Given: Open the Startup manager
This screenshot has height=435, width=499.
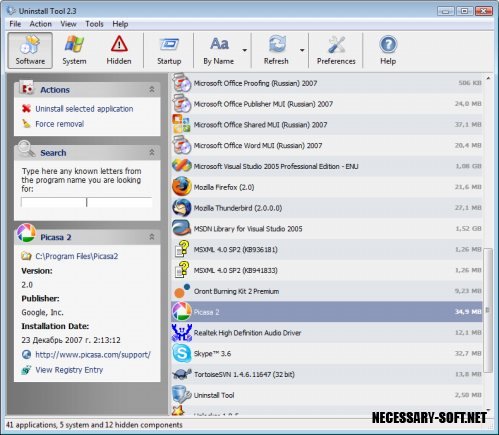Looking at the screenshot, I should 169,51.
